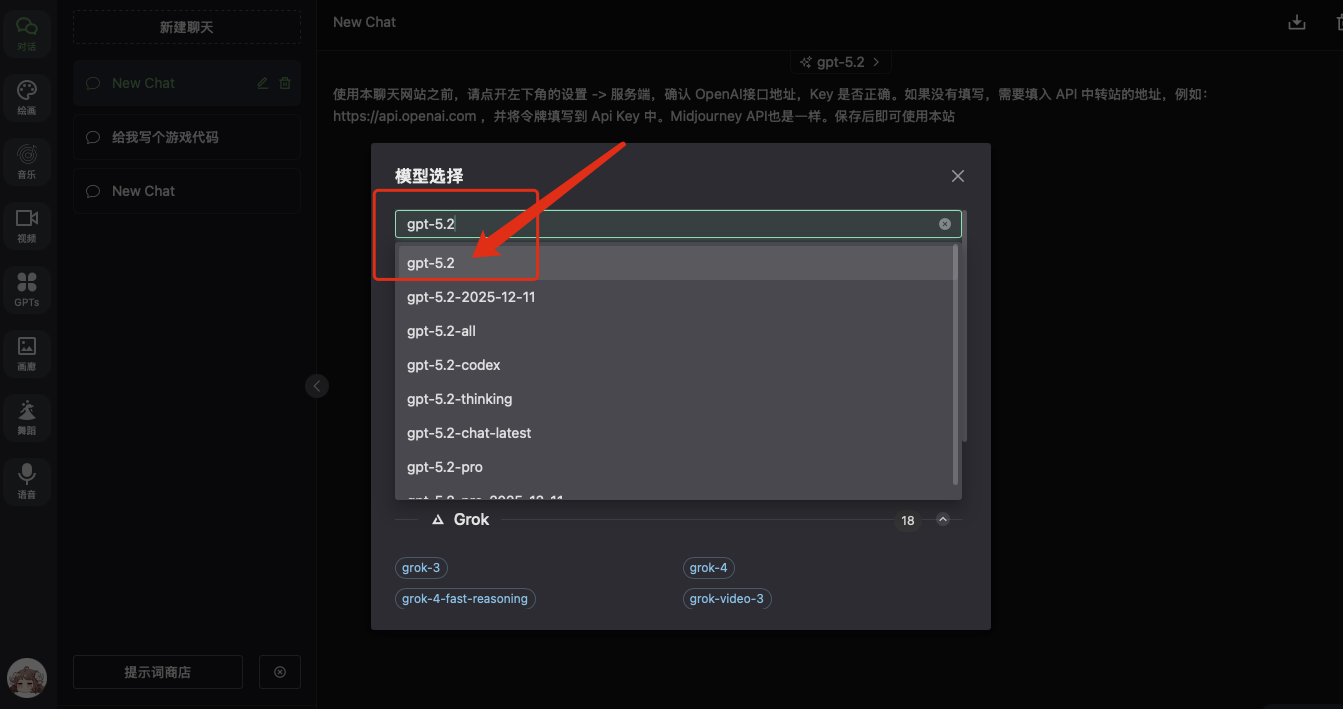Open the 提示词商店 prompt store
Viewport: 1343px width, 709px height.
(158, 672)
